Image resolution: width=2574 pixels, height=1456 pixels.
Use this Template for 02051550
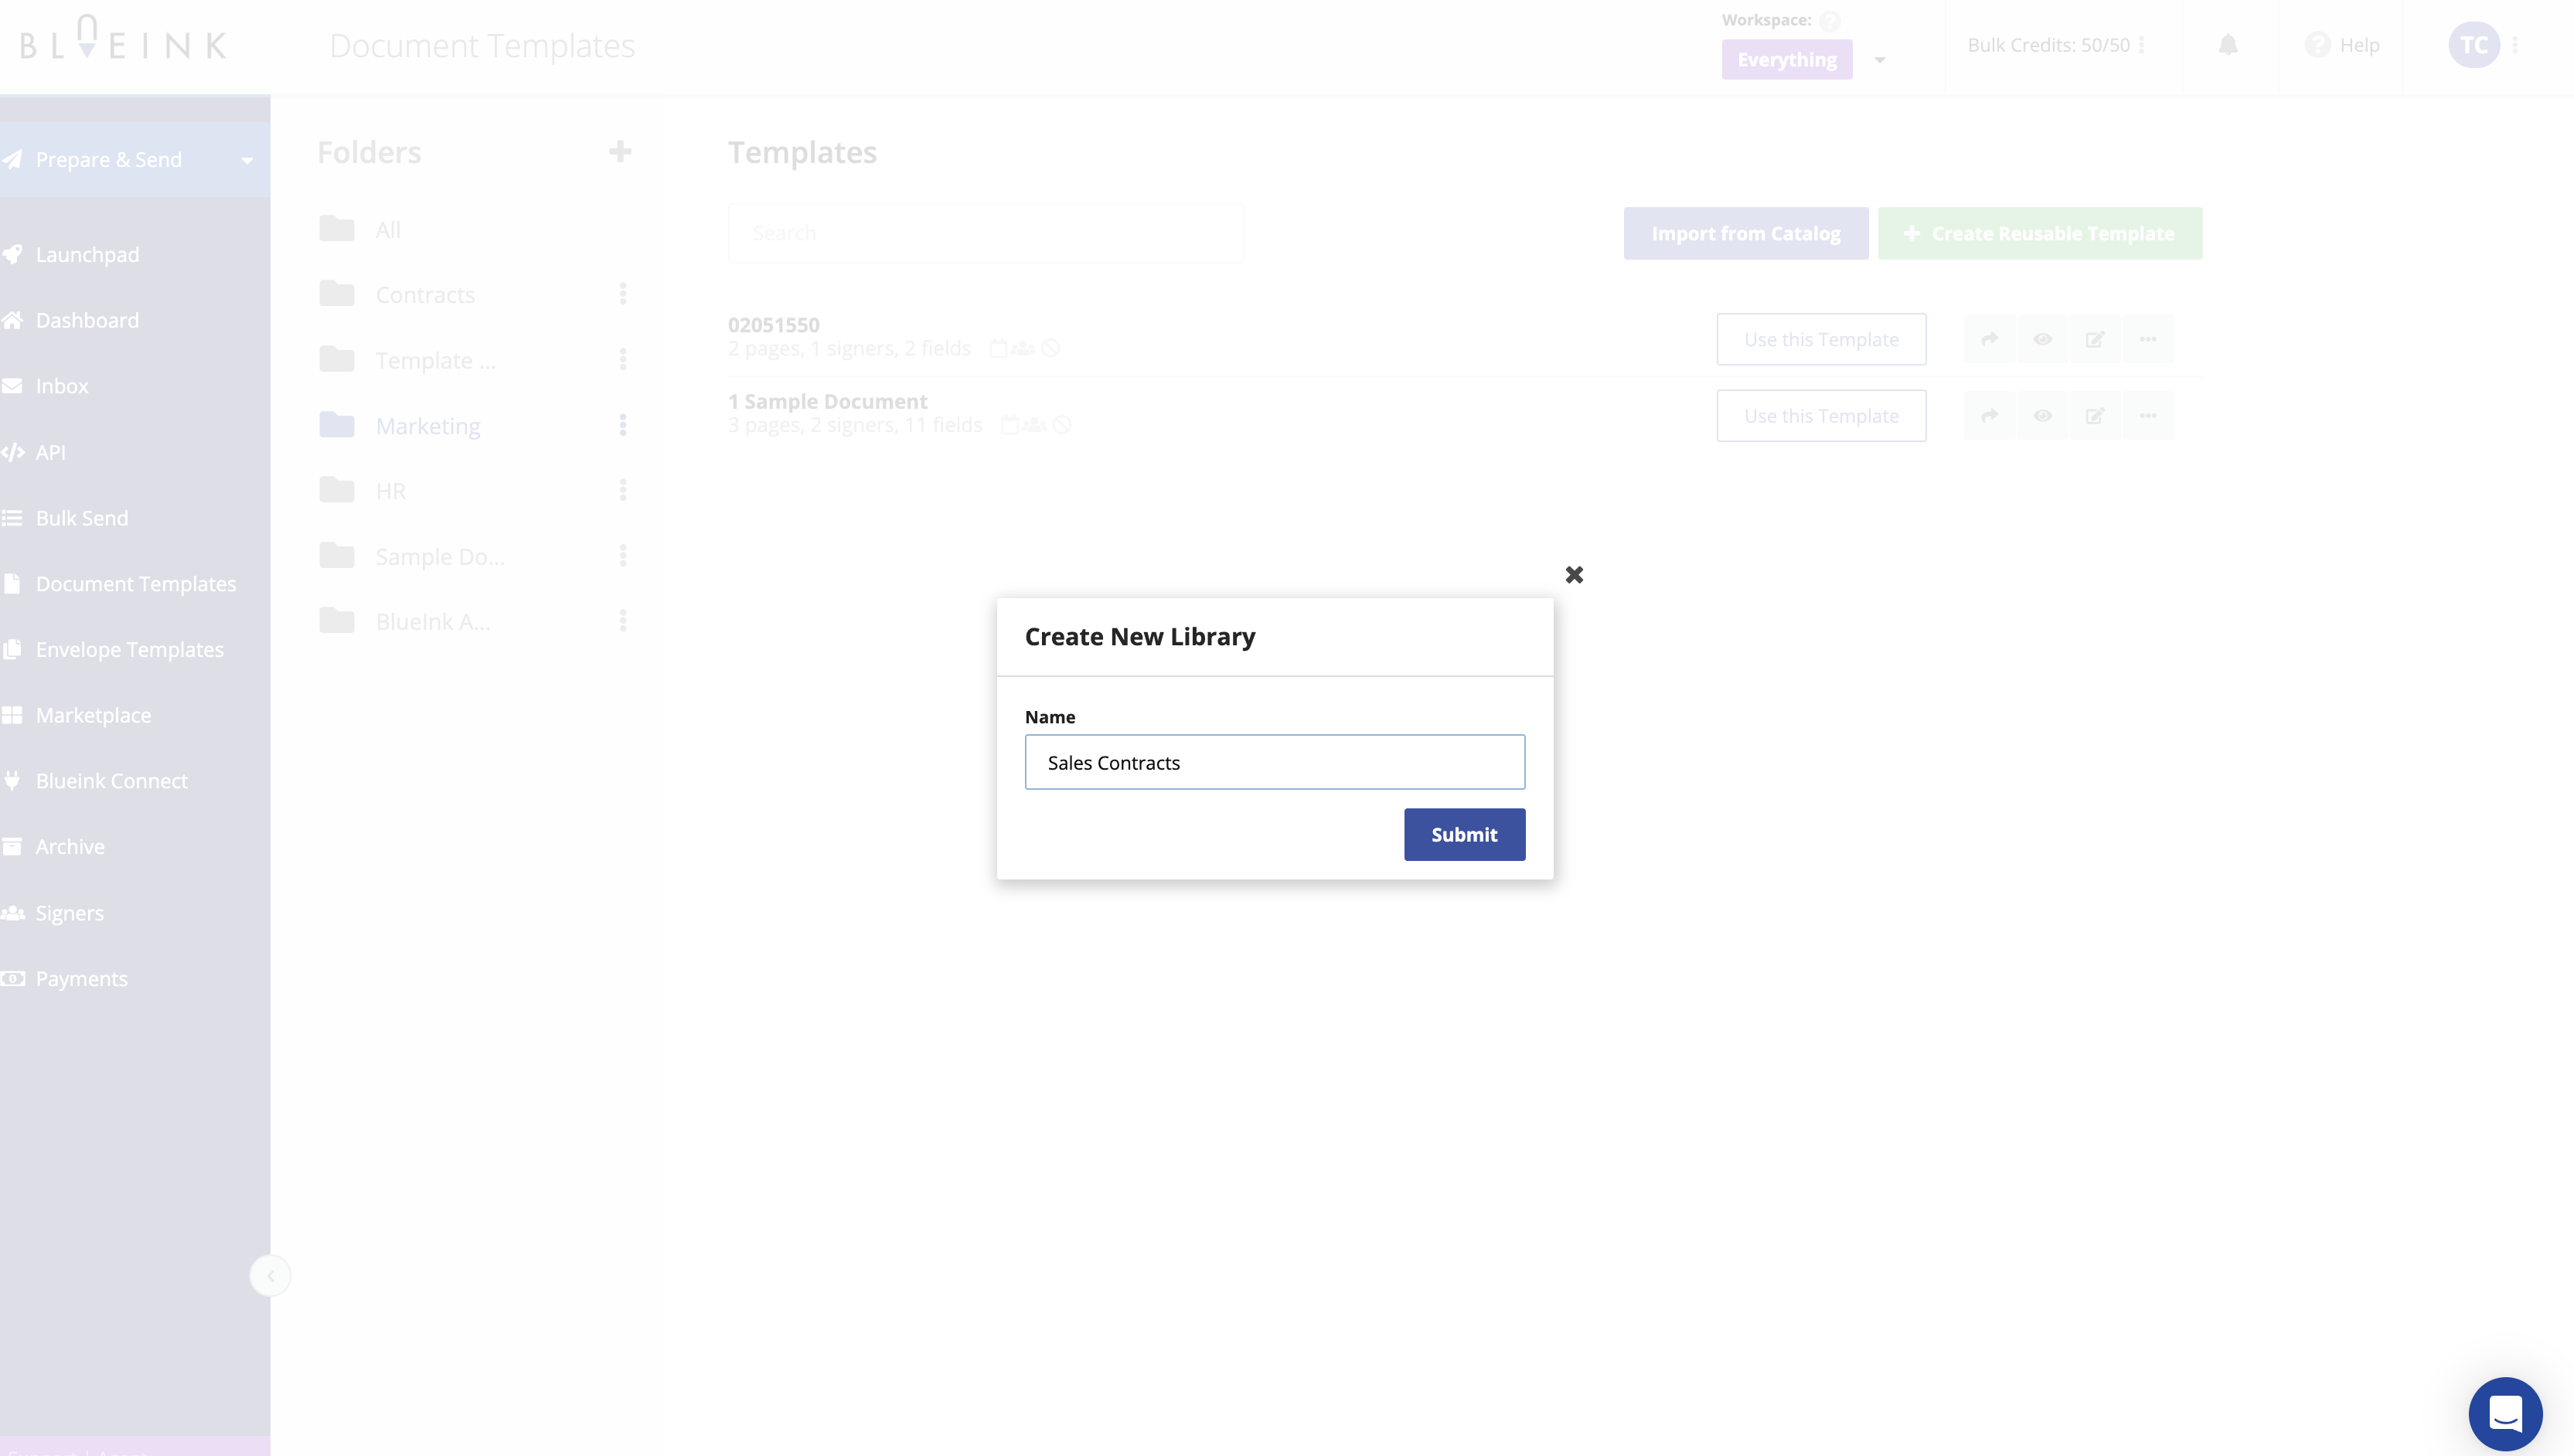pos(1821,339)
